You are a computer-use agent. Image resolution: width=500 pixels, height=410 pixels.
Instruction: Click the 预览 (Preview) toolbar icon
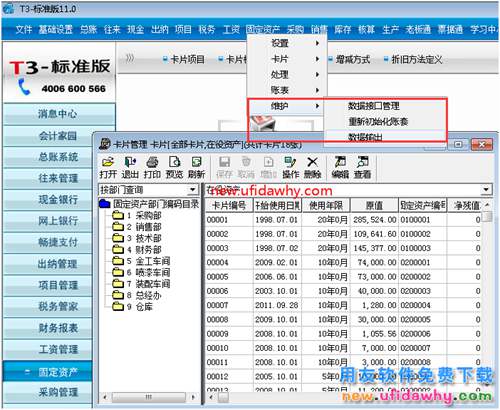[174, 167]
